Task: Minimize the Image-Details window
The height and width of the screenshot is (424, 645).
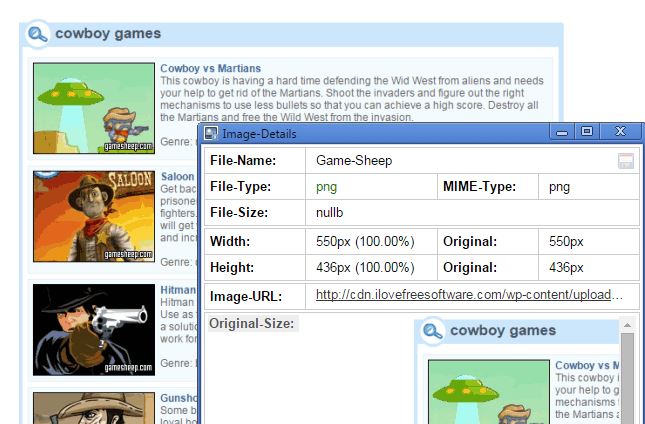Action: click(561, 132)
